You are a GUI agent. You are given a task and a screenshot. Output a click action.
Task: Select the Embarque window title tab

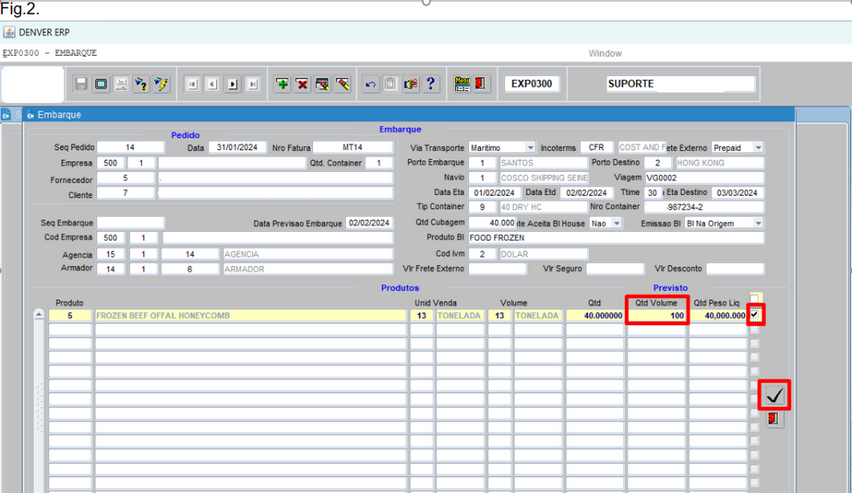coord(60,114)
